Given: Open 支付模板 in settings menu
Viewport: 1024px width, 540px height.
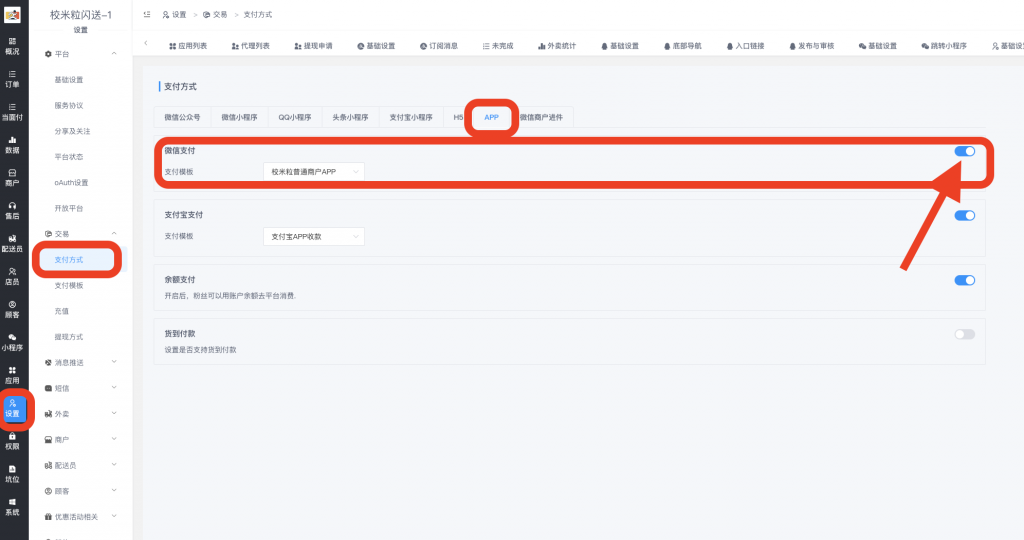Looking at the screenshot, I should tap(69, 285).
